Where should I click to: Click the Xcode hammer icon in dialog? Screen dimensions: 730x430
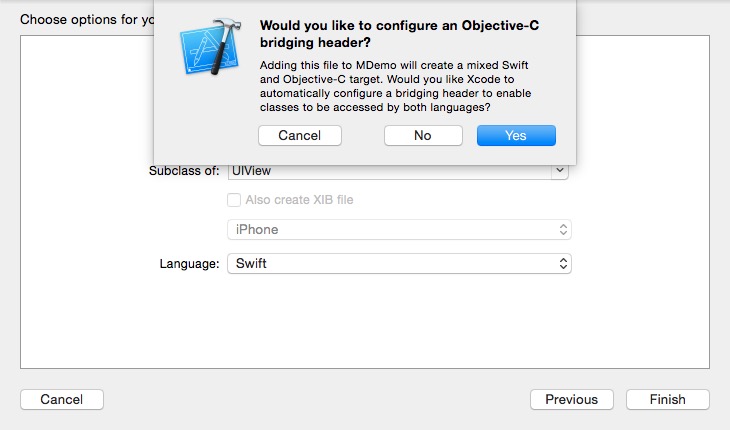(x=210, y=47)
